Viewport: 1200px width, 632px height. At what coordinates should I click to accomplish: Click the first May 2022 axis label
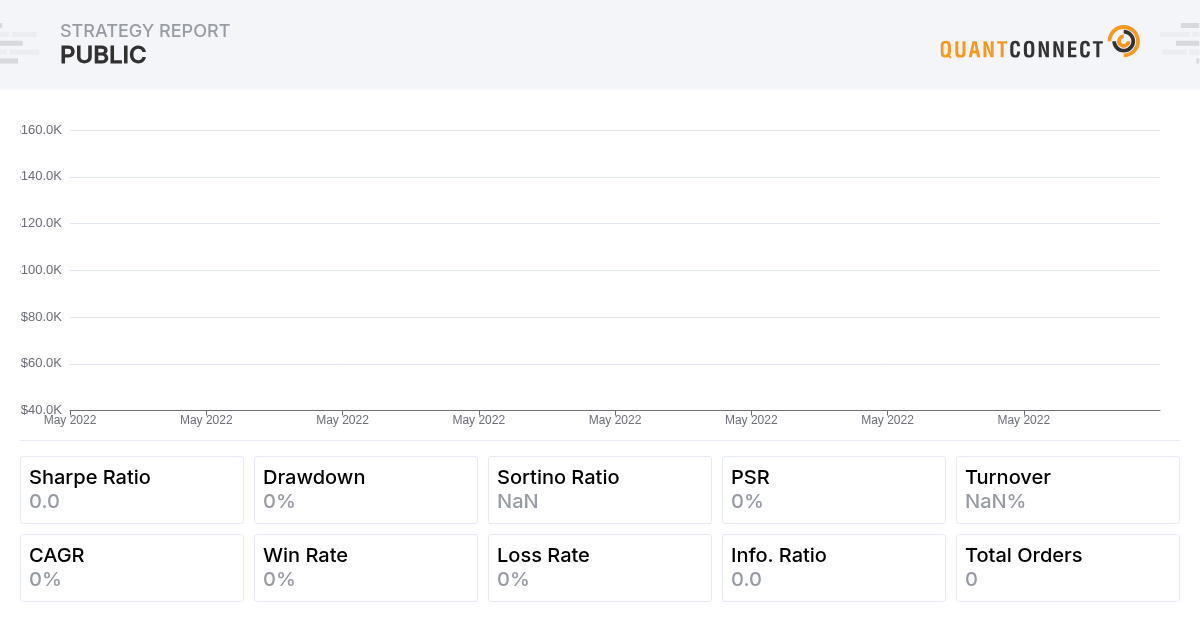(x=70, y=420)
